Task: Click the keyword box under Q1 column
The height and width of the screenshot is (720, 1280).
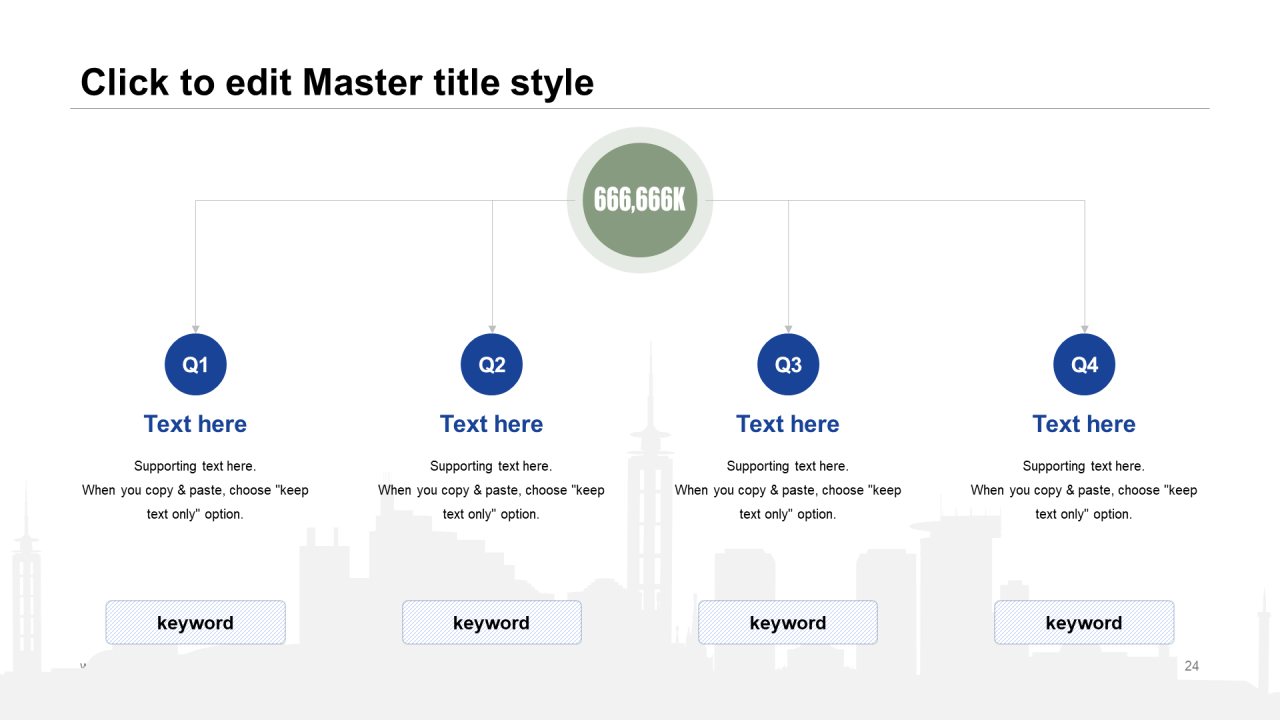Action: pos(195,623)
